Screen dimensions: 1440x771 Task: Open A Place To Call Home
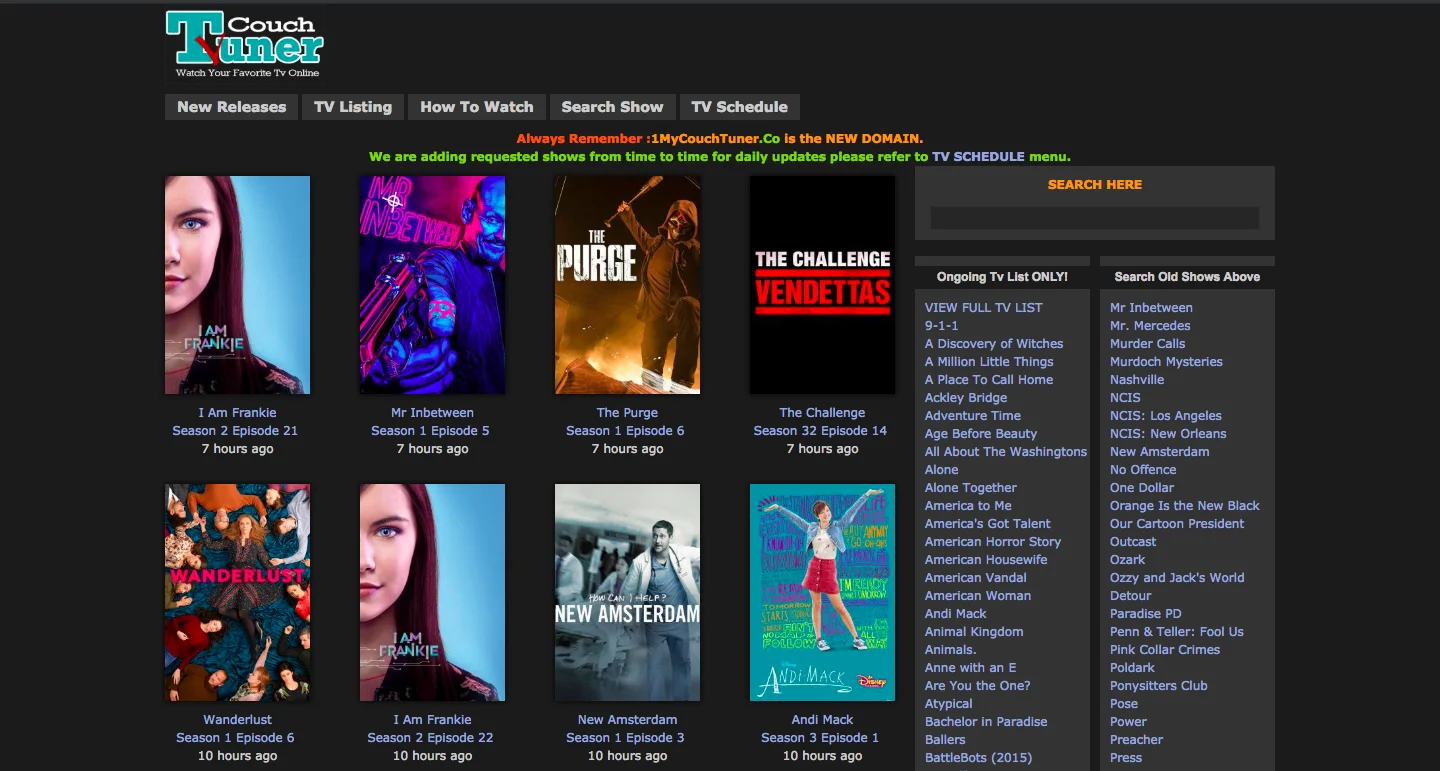989,380
